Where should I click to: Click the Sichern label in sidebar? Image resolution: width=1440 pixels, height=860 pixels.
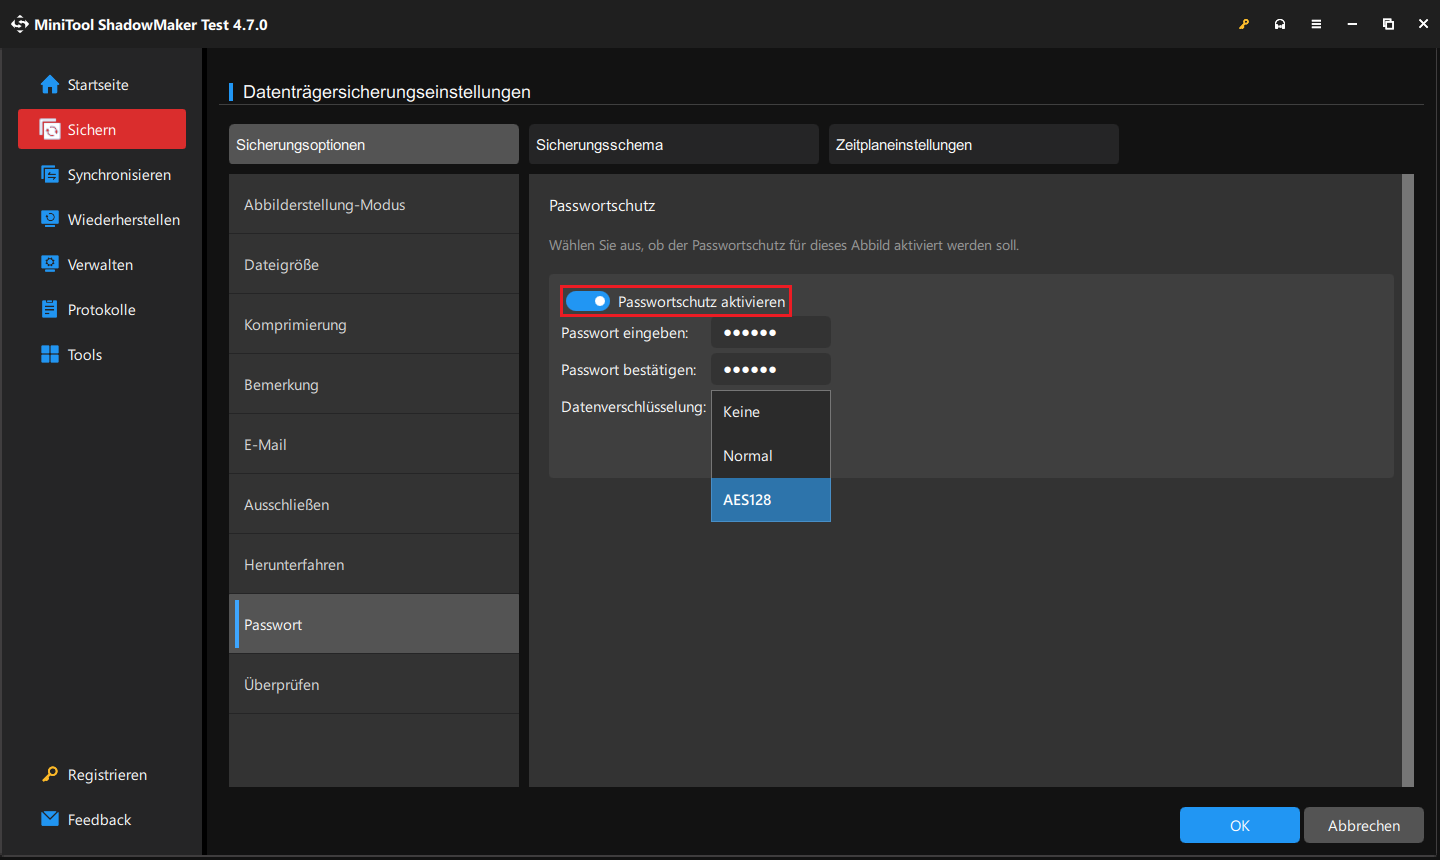click(x=92, y=130)
